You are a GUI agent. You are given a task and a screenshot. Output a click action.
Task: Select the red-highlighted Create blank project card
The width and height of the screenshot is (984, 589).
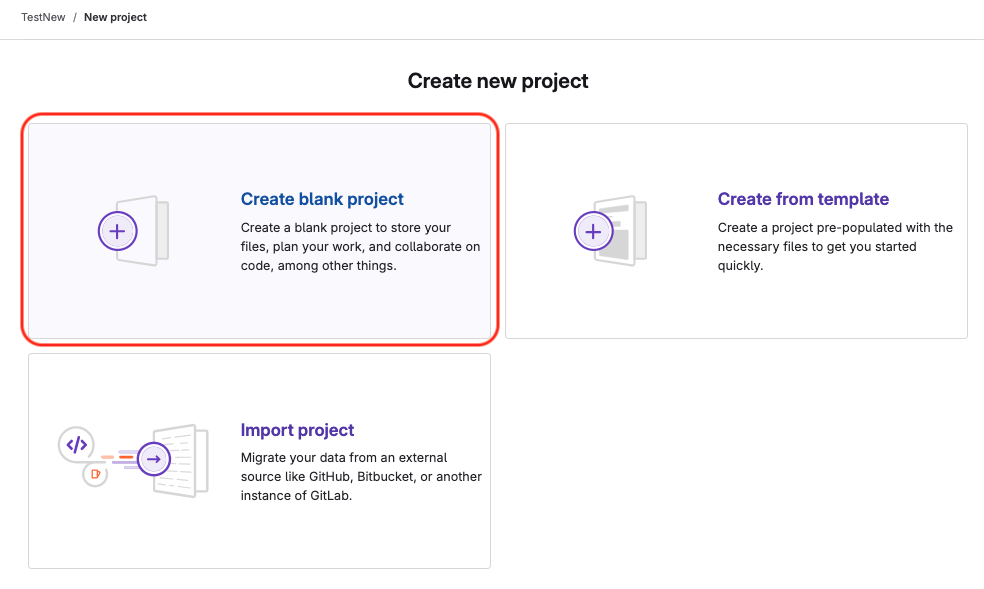tap(259, 300)
